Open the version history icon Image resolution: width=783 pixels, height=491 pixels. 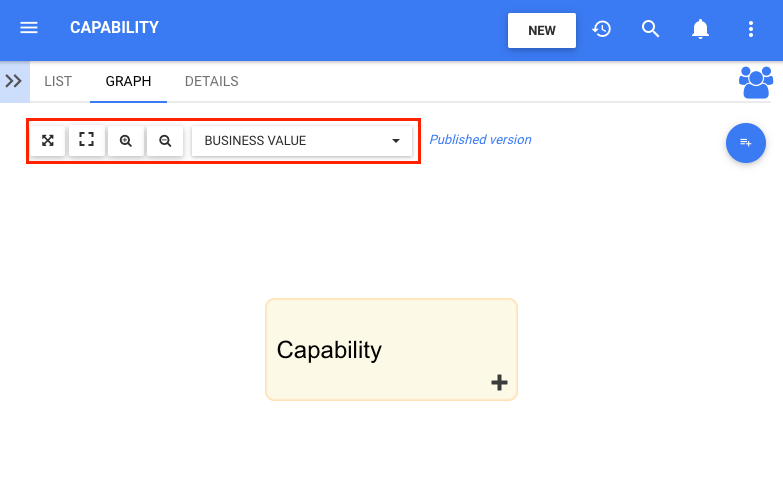[602, 29]
